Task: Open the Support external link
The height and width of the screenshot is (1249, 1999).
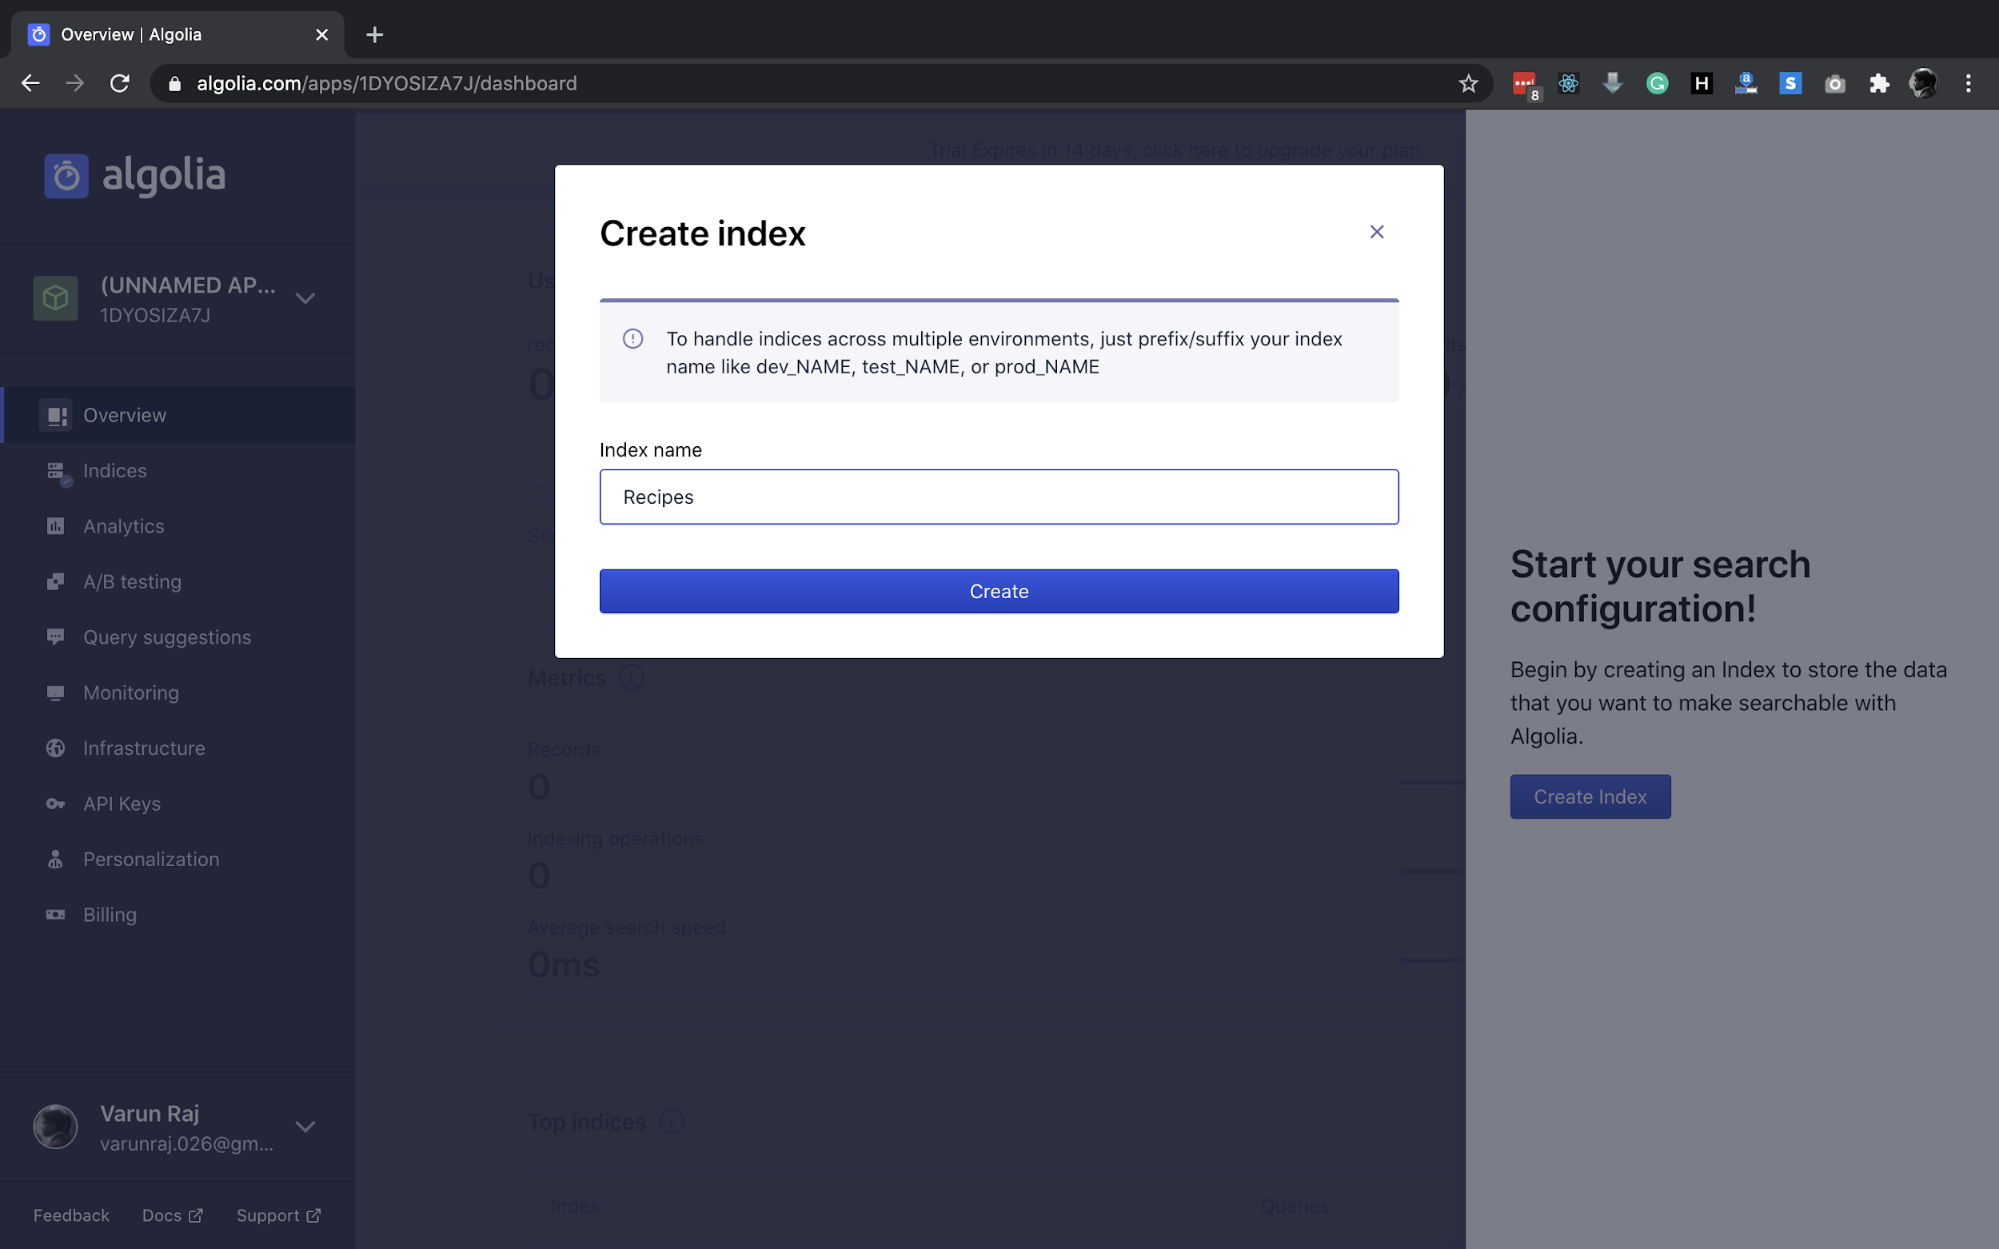Action: pyautogui.click(x=278, y=1216)
